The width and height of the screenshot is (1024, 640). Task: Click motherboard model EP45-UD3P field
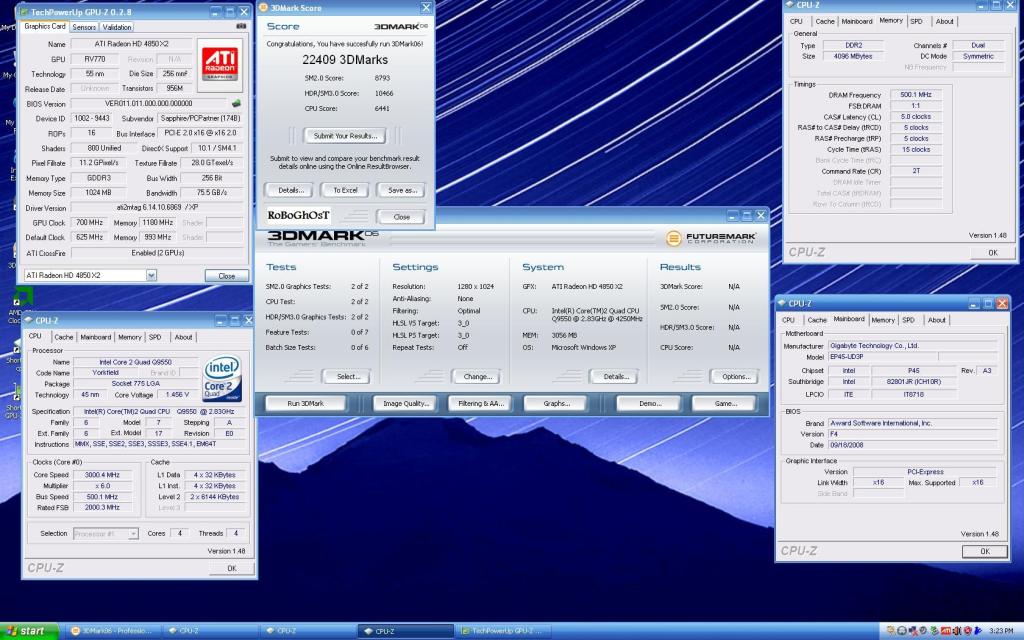pos(883,357)
